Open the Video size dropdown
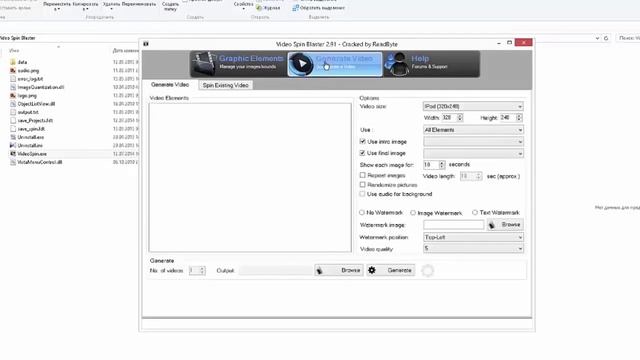 [473, 106]
